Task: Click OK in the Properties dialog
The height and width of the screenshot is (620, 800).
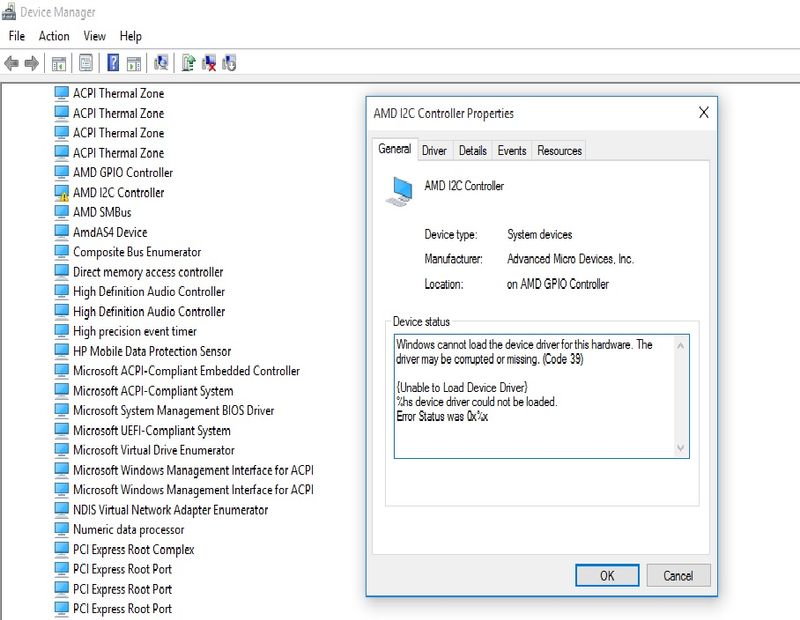Action: pos(607,576)
